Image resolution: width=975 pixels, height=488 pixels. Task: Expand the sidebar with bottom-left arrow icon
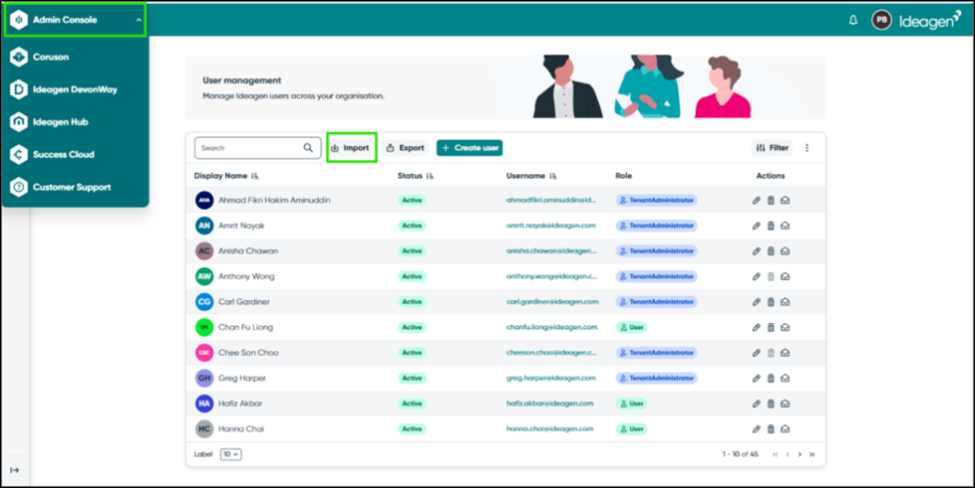pos(14,470)
